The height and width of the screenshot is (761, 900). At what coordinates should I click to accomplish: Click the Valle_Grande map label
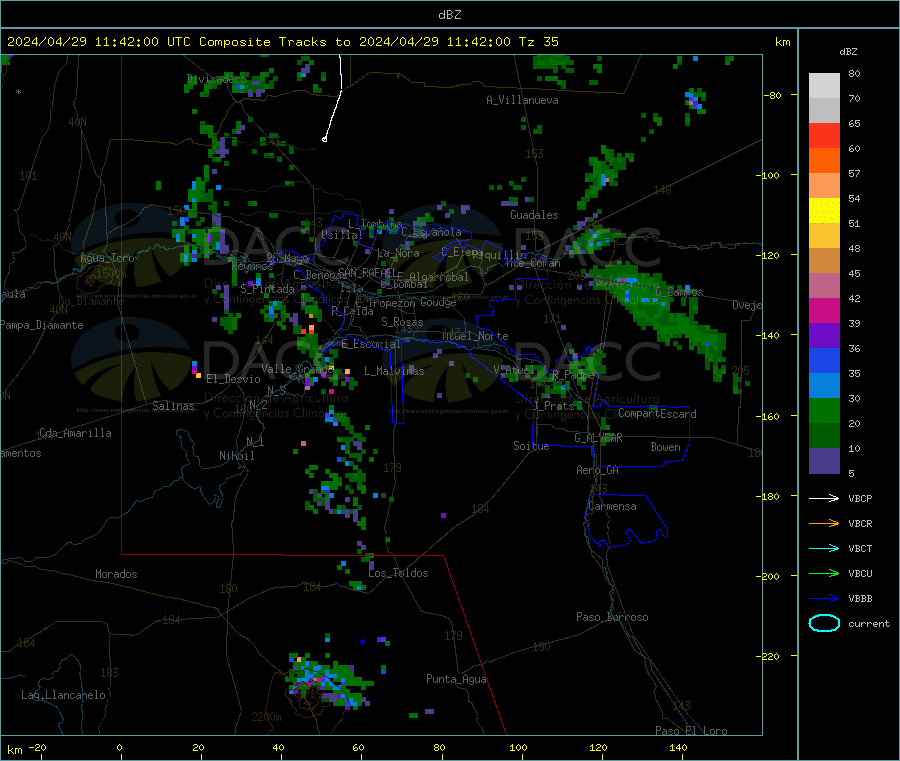[x=297, y=368]
